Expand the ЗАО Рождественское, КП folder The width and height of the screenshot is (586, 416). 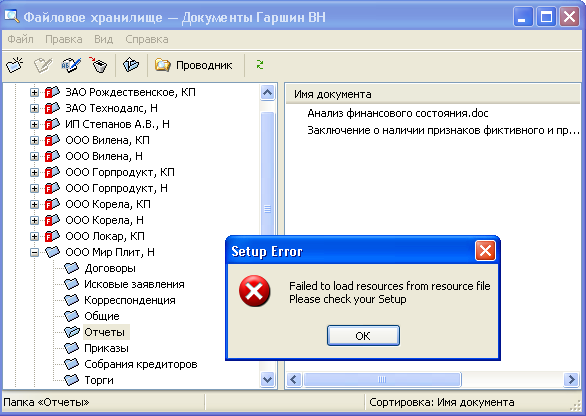[34, 92]
